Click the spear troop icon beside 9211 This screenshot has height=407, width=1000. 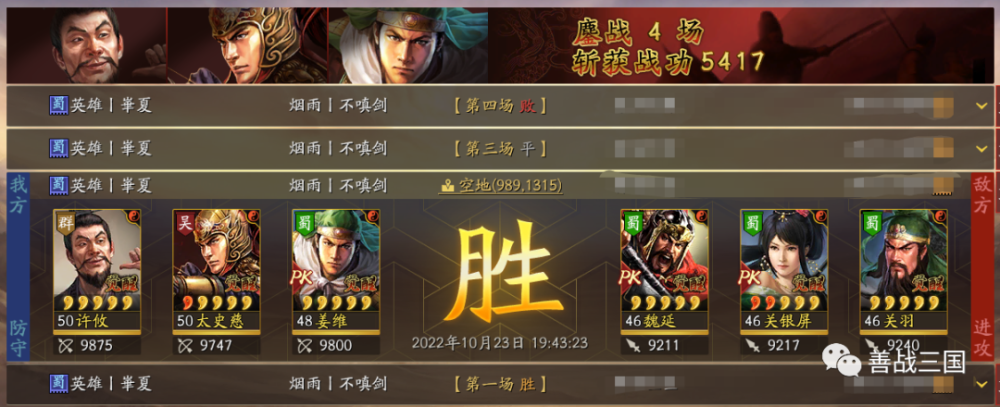coord(633,346)
